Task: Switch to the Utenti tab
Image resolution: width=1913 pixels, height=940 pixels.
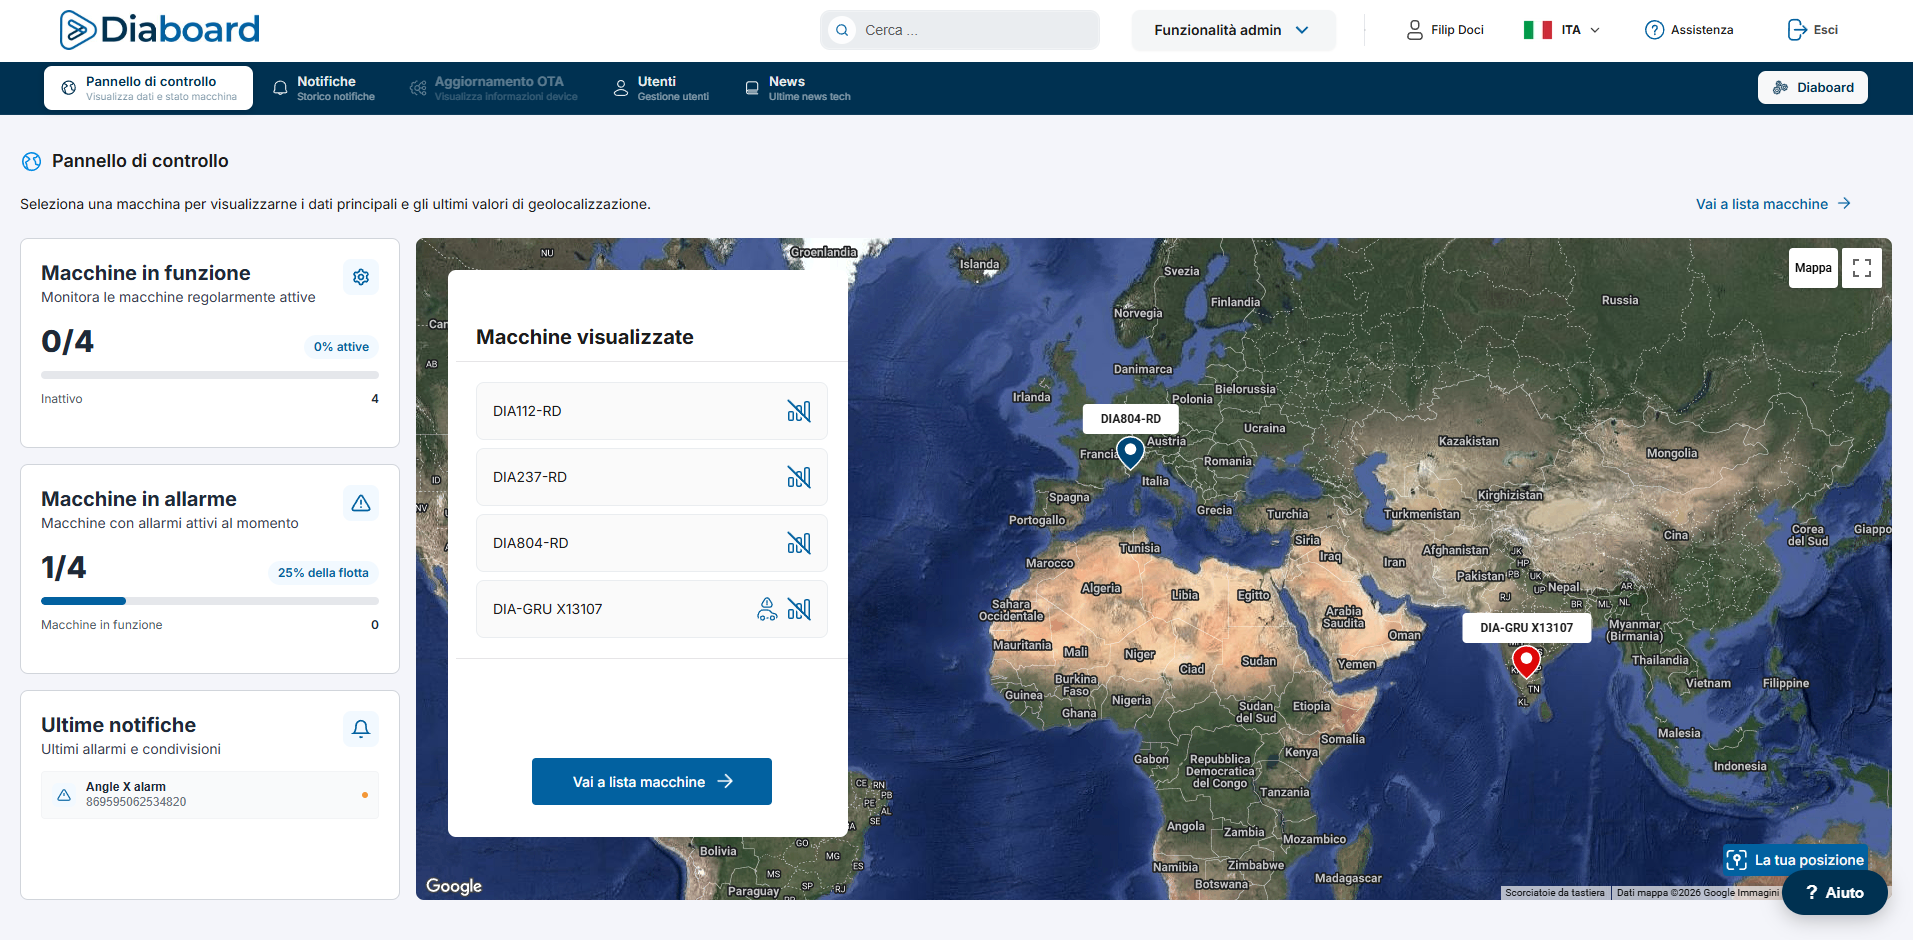Action: click(661, 88)
